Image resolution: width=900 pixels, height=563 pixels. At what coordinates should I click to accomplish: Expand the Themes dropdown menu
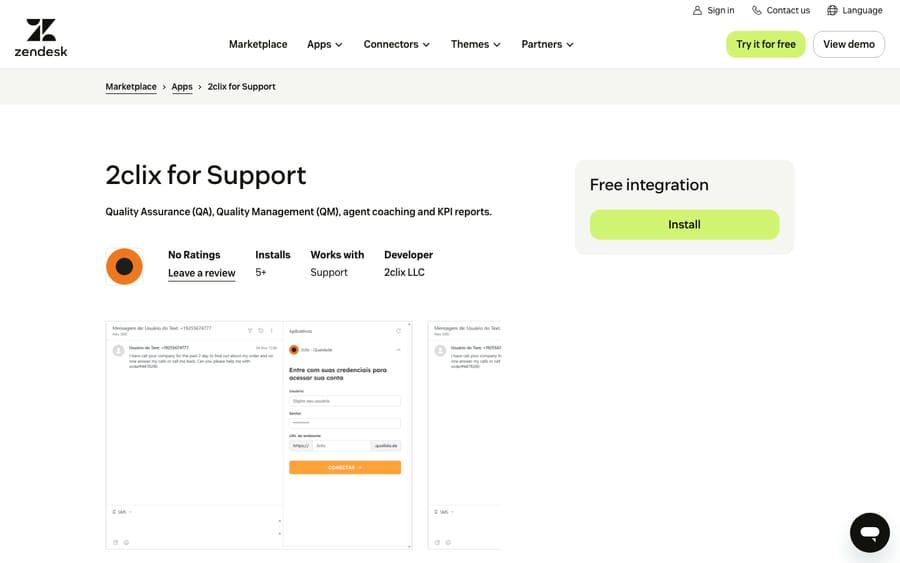[475, 44]
